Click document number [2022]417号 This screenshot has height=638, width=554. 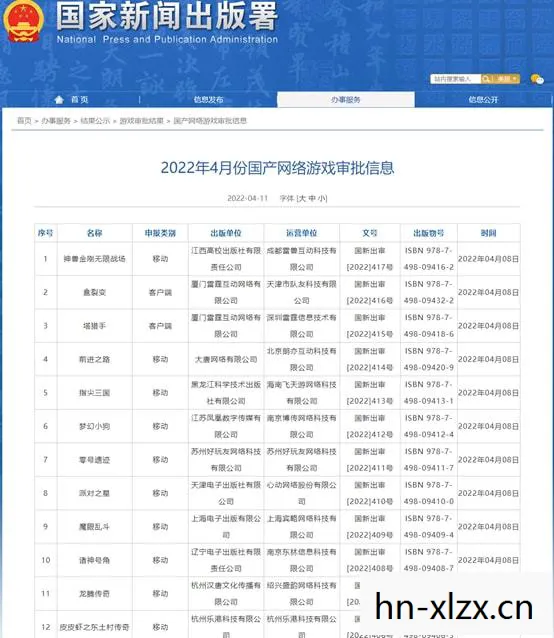[x=370, y=267]
